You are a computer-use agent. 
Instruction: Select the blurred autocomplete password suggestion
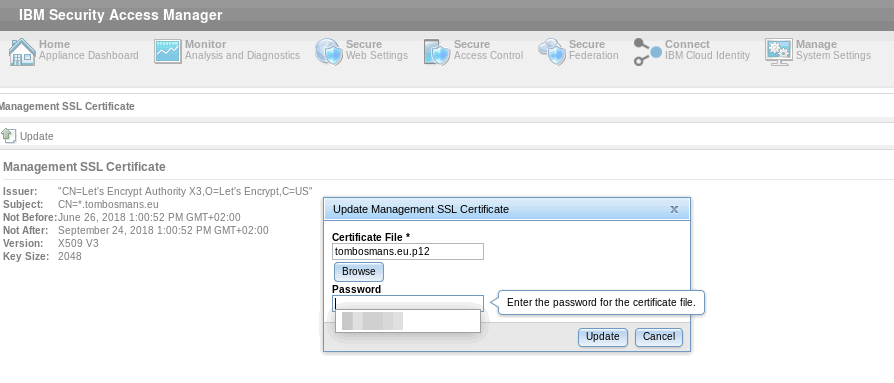pos(408,321)
